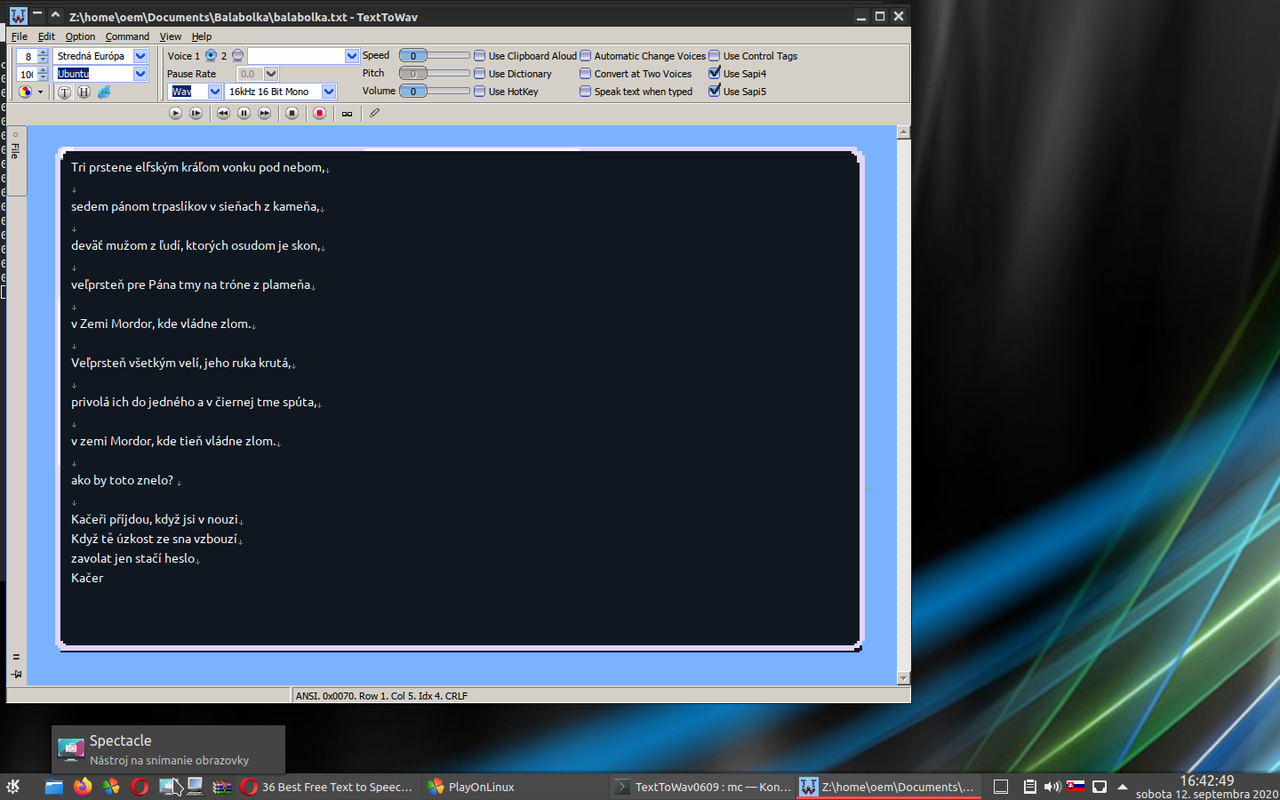
Task: Select the Voice 2 radio button
Action: (x=237, y=56)
